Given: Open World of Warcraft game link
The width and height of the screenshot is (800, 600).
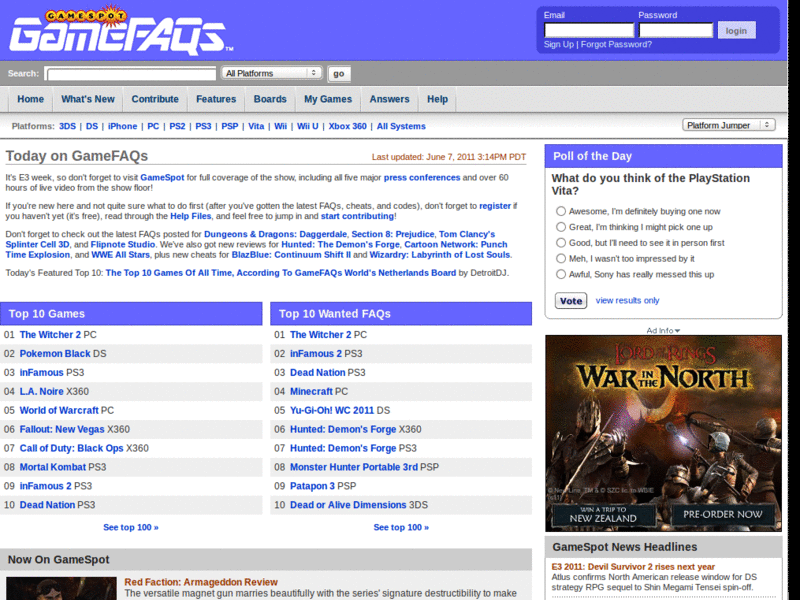Looking at the screenshot, I should coord(59,410).
